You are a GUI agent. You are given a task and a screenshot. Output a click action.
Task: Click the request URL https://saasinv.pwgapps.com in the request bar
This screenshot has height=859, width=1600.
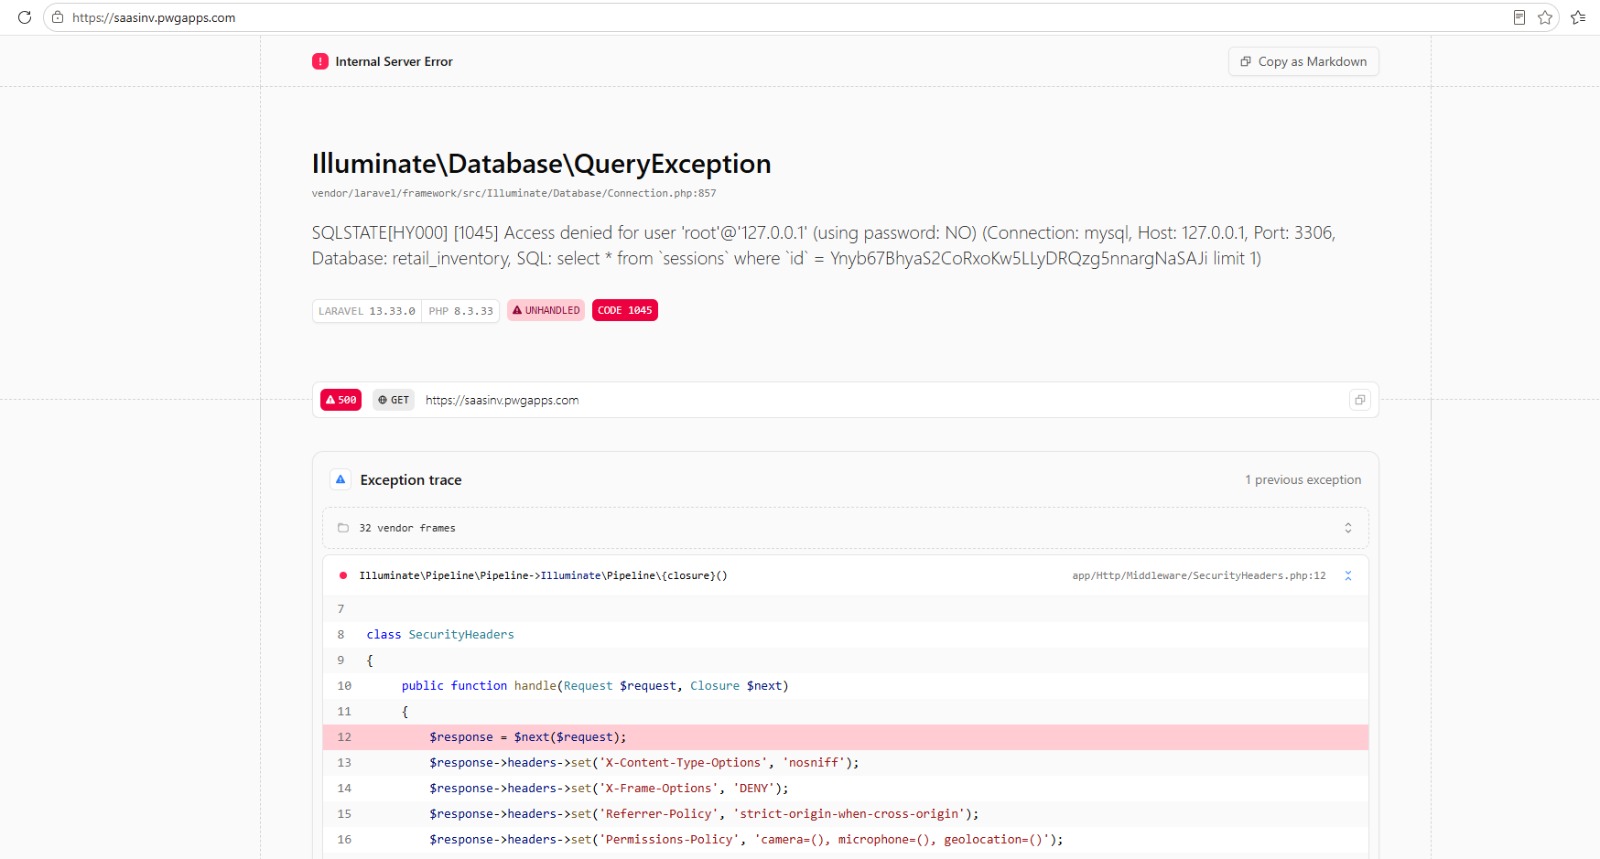[x=502, y=400]
